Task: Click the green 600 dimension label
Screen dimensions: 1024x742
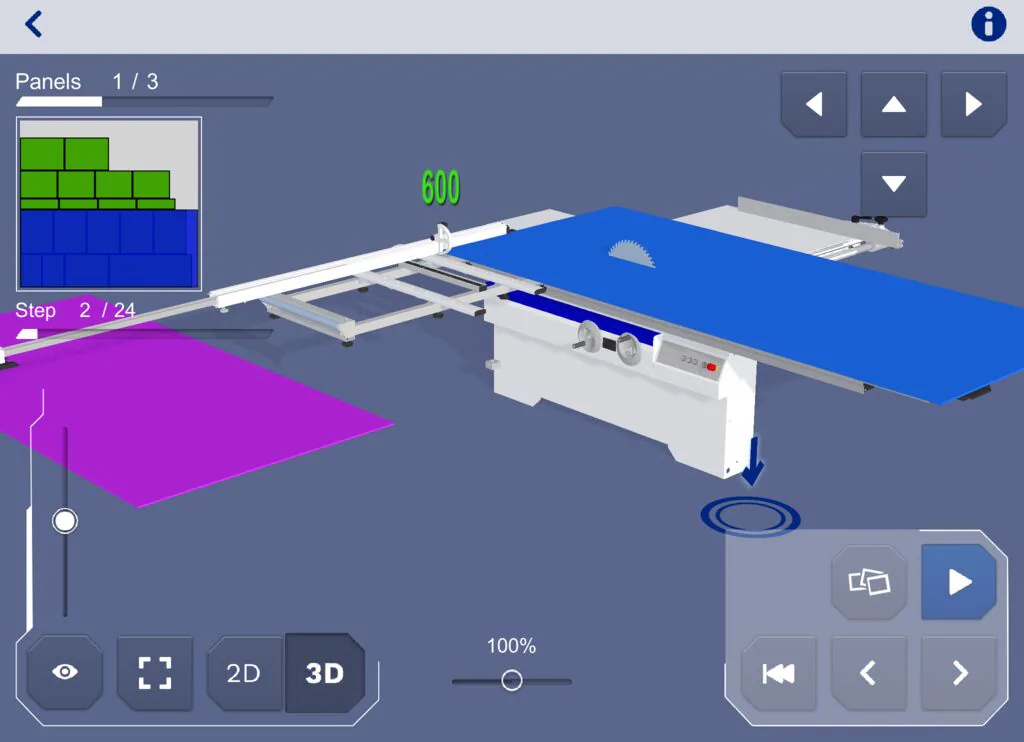Action: 440,188
